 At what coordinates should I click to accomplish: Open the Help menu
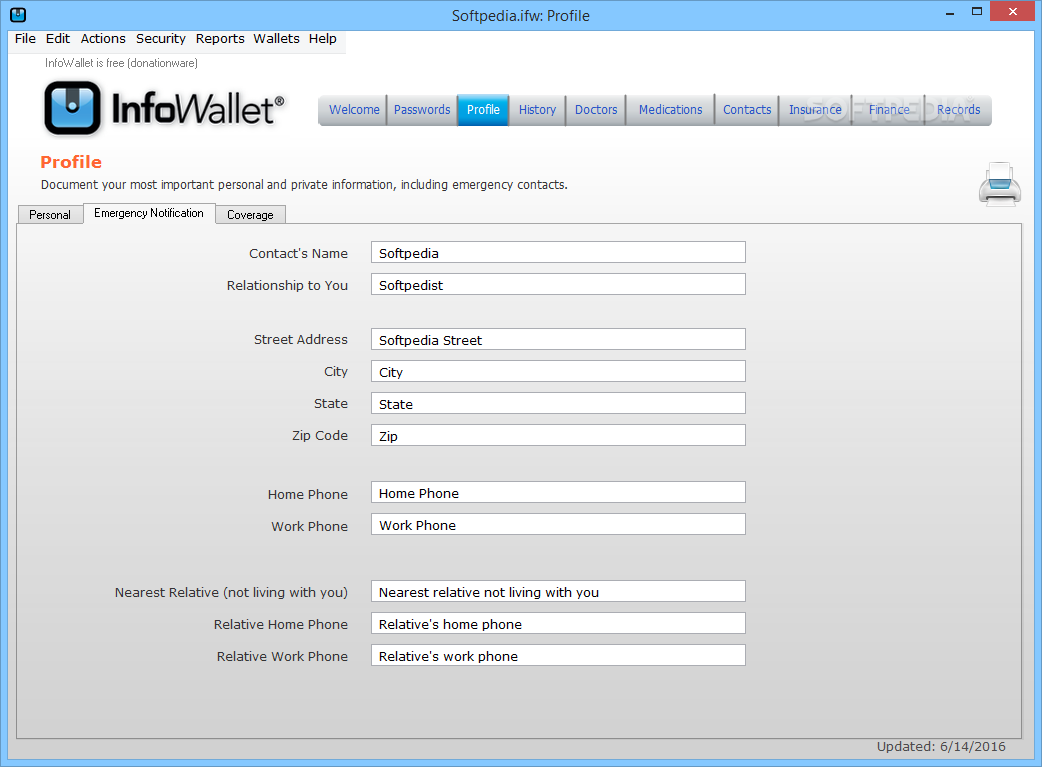322,39
